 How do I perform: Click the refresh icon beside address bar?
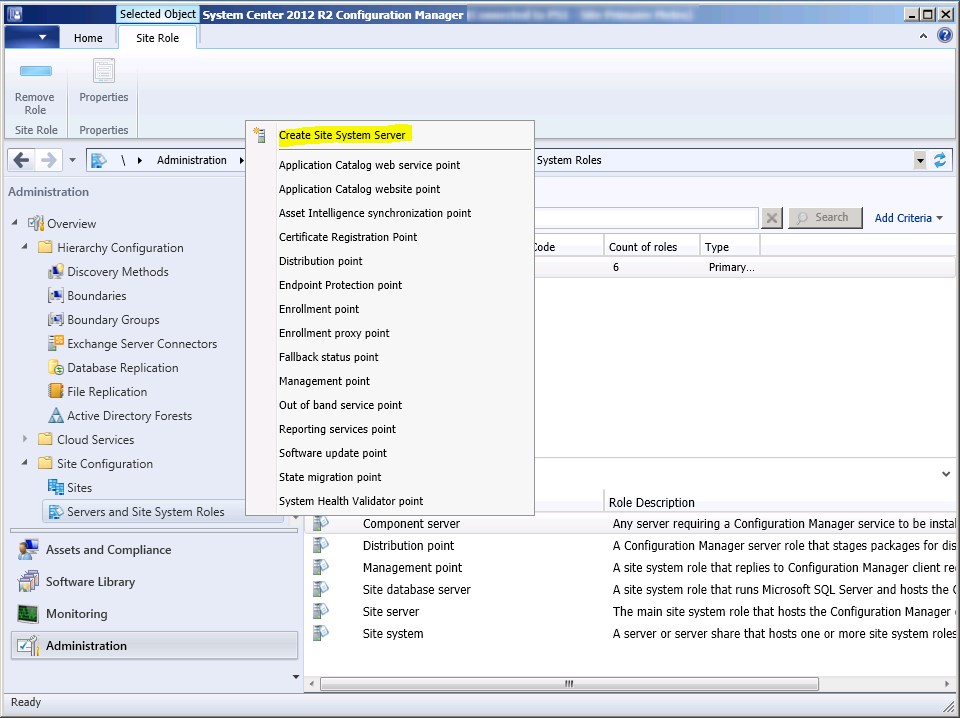pyautogui.click(x=940, y=160)
